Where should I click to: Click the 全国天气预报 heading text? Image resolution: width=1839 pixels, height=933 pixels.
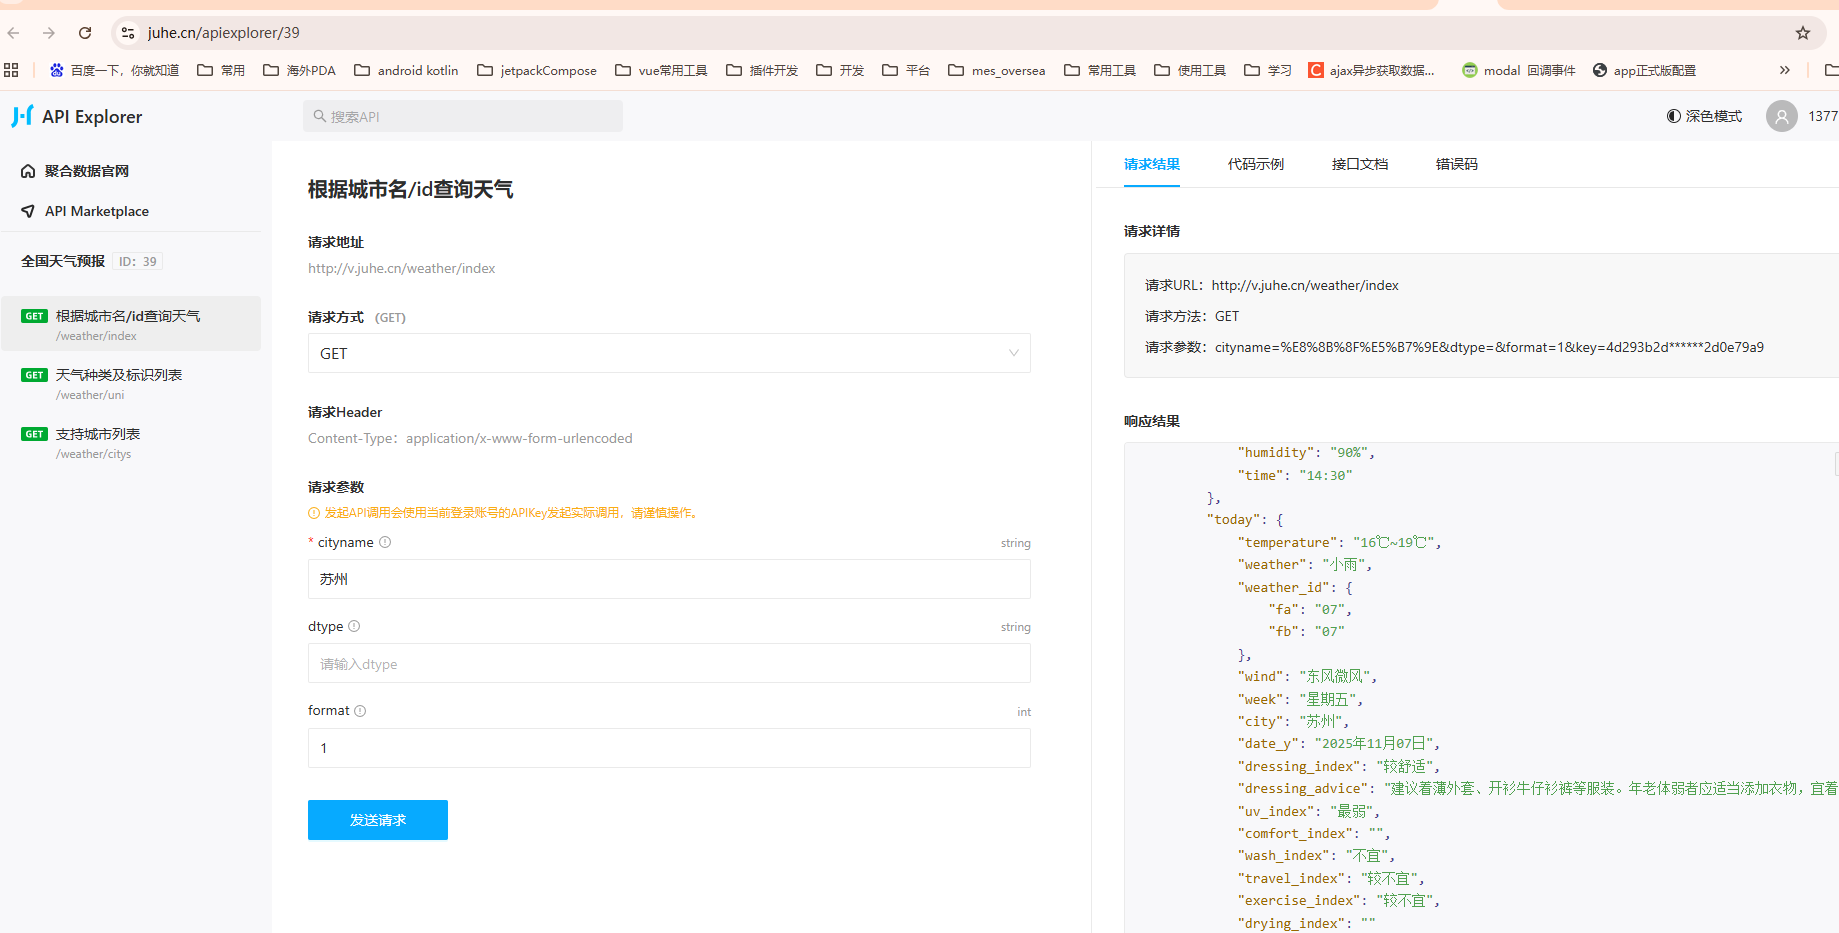pos(63,261)
